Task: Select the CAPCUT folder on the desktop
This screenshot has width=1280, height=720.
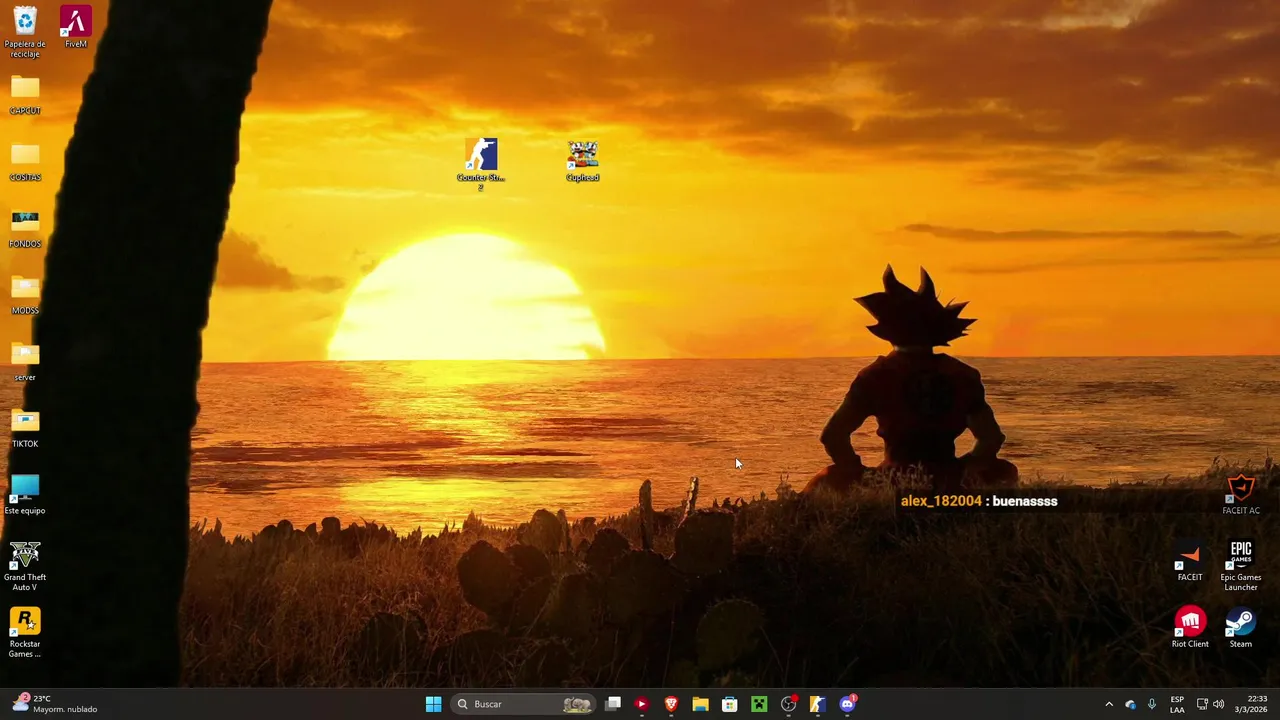Action: click(25, 94)
